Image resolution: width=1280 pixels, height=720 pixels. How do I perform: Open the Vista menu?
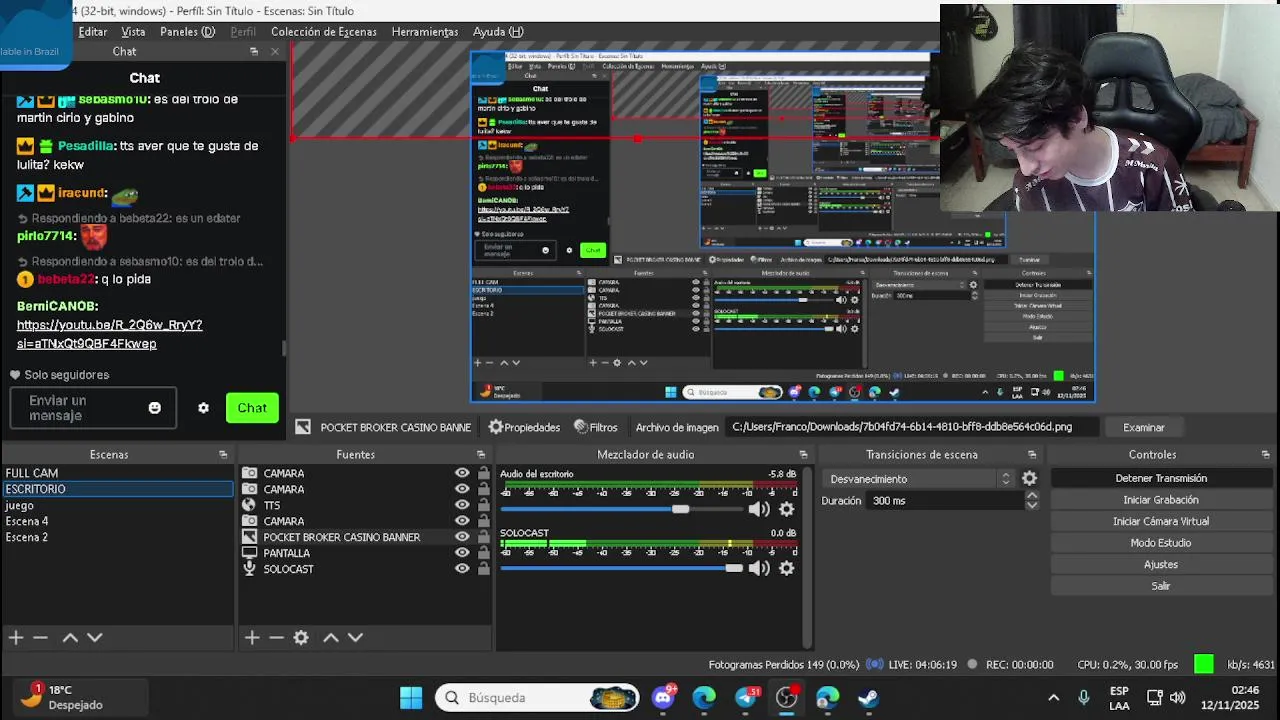pyautogui.click(x=133, y=31)
